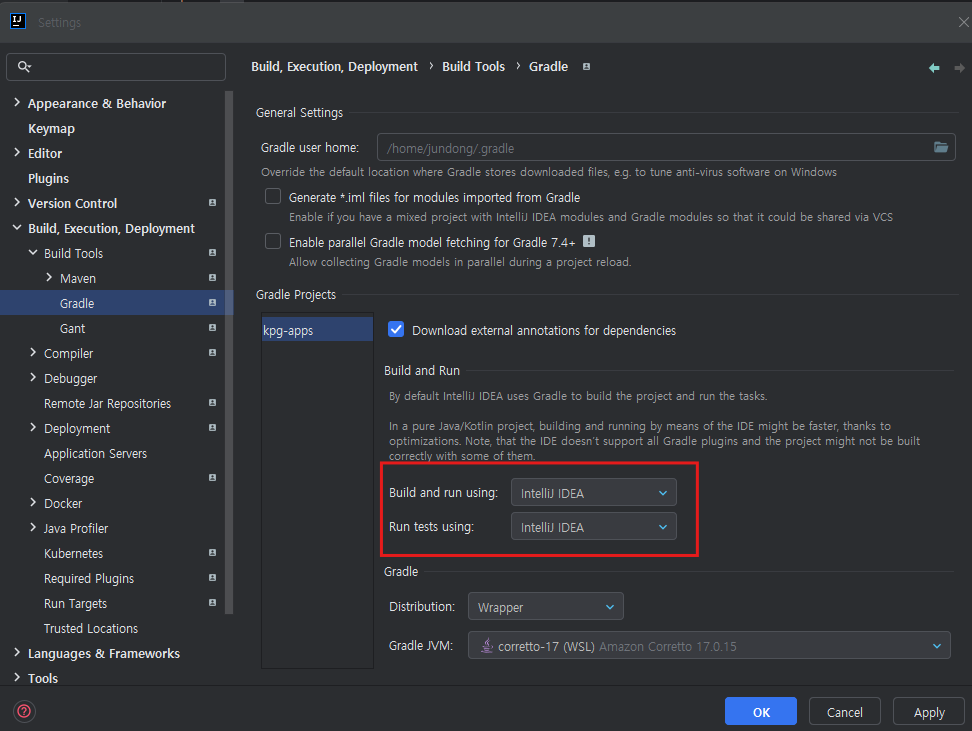This screenshot has height=731, width=972.
Task: Enable parallel Gradle model fetching checkbox
Action: coord(273,241)
